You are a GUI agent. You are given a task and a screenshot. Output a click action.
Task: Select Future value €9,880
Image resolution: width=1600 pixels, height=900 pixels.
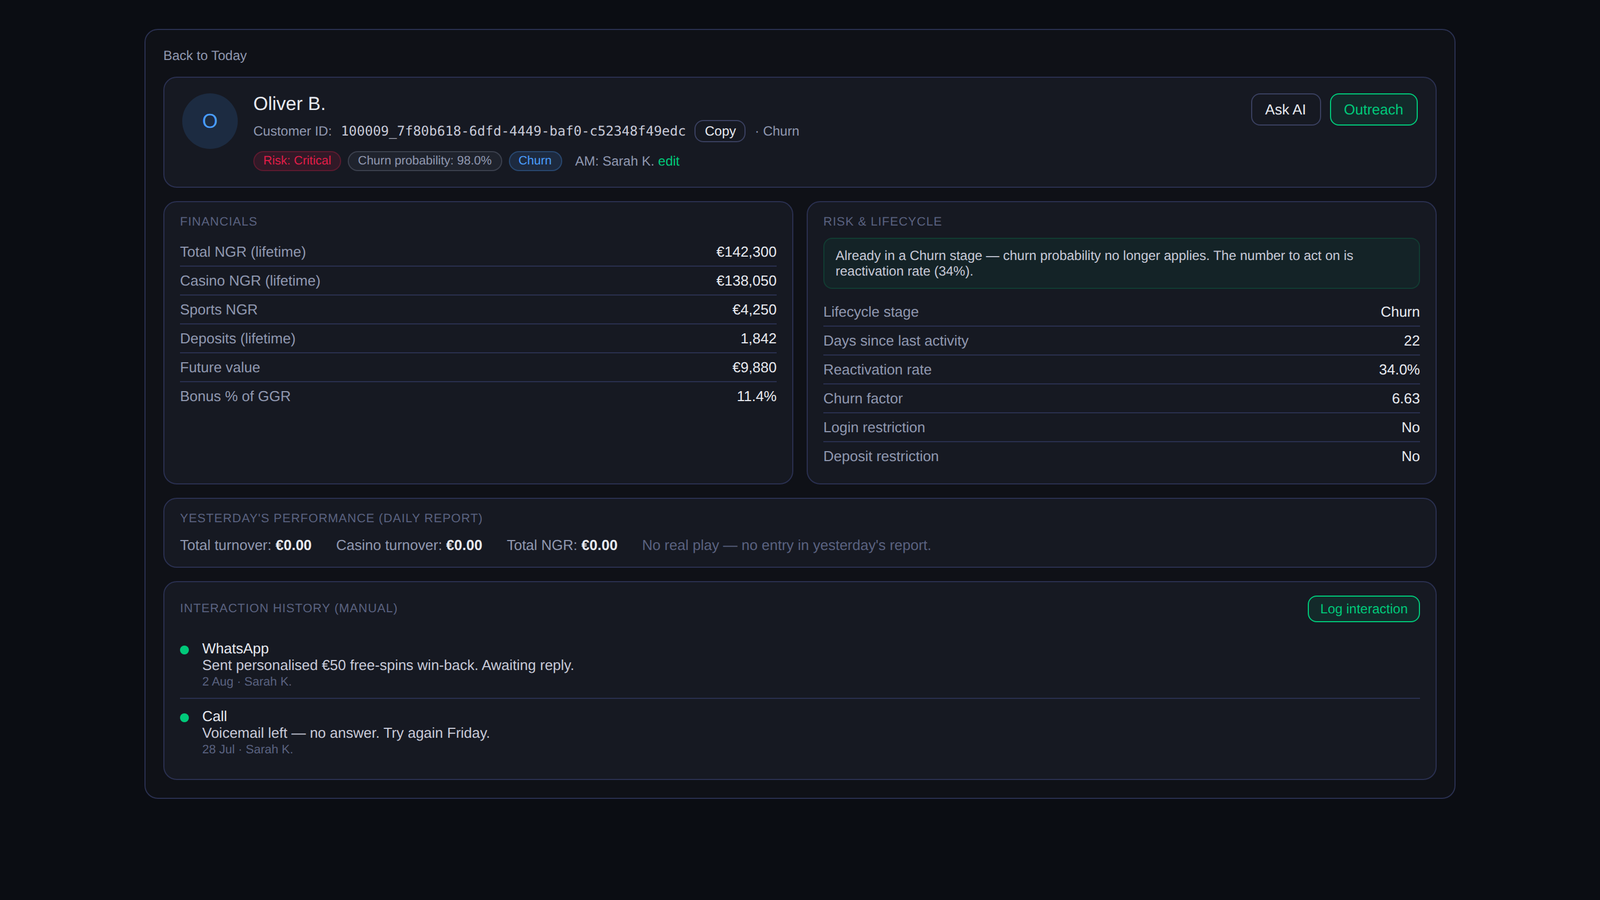754,368
